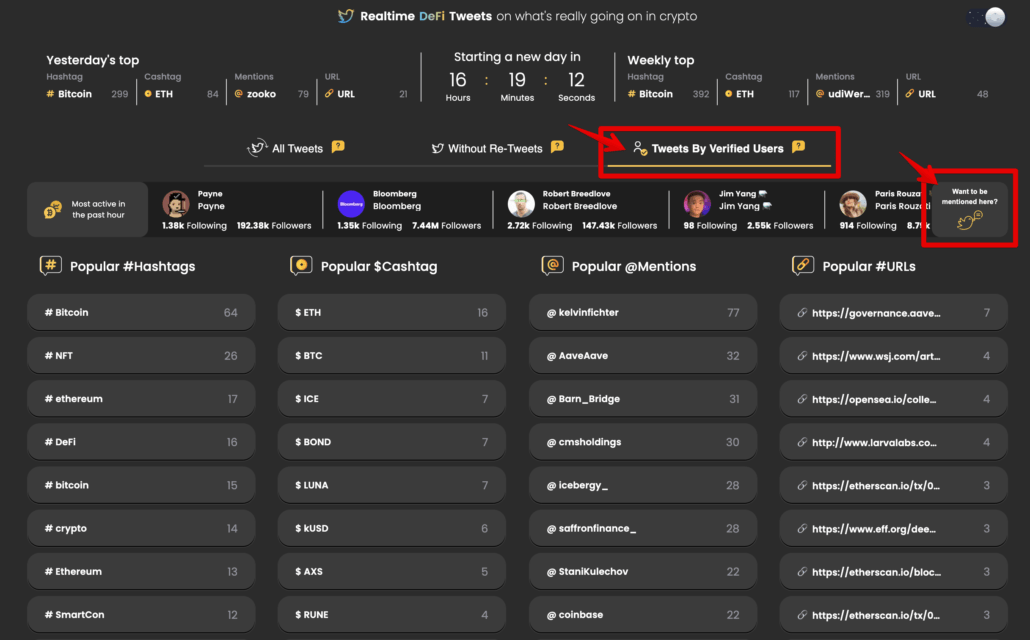Screen dimensions: 1030x640
Task: Click Payne's 192.38k Followers count
Action: pos(274,225)
